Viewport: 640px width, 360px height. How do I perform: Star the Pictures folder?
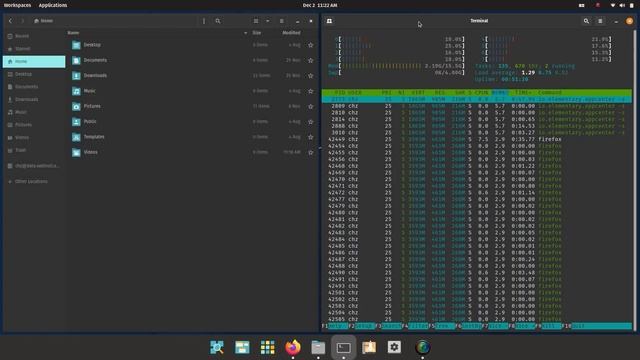tap(311, 106)
